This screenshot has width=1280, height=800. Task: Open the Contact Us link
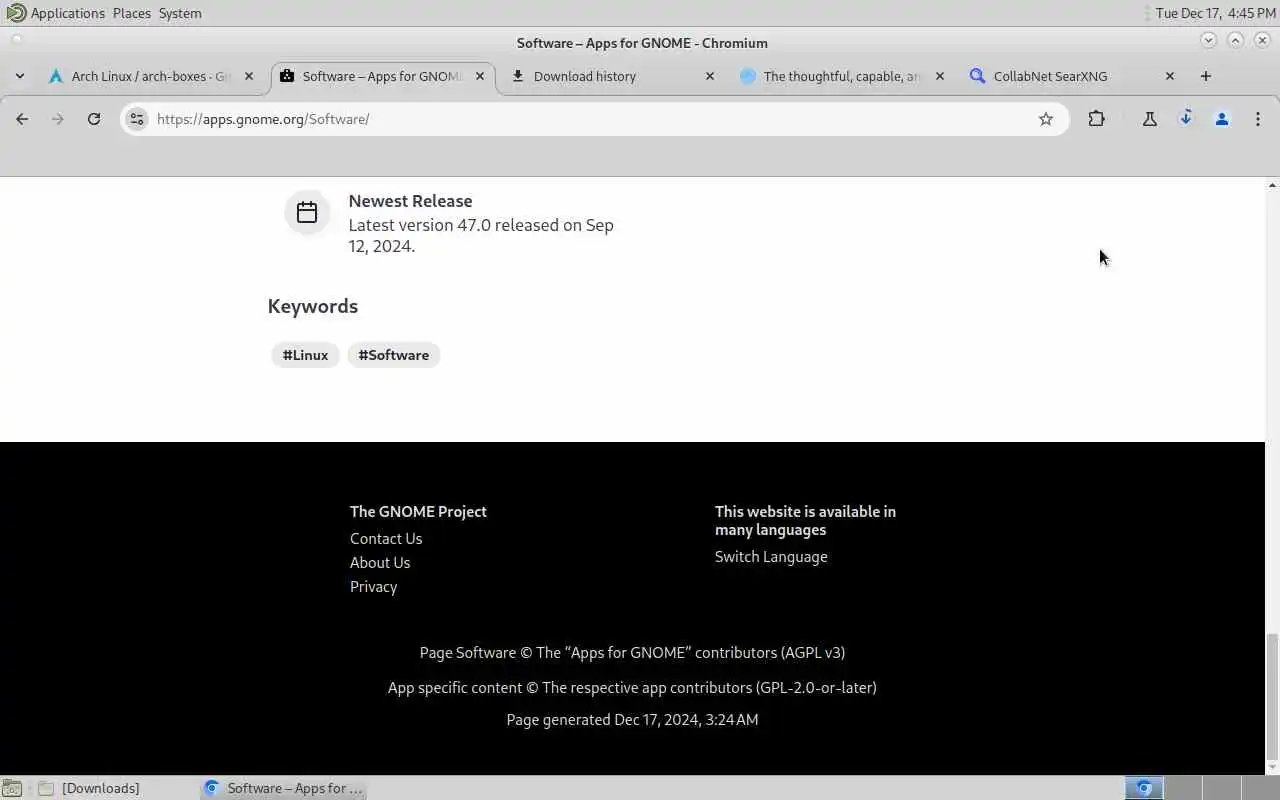(x=386, y=538)
